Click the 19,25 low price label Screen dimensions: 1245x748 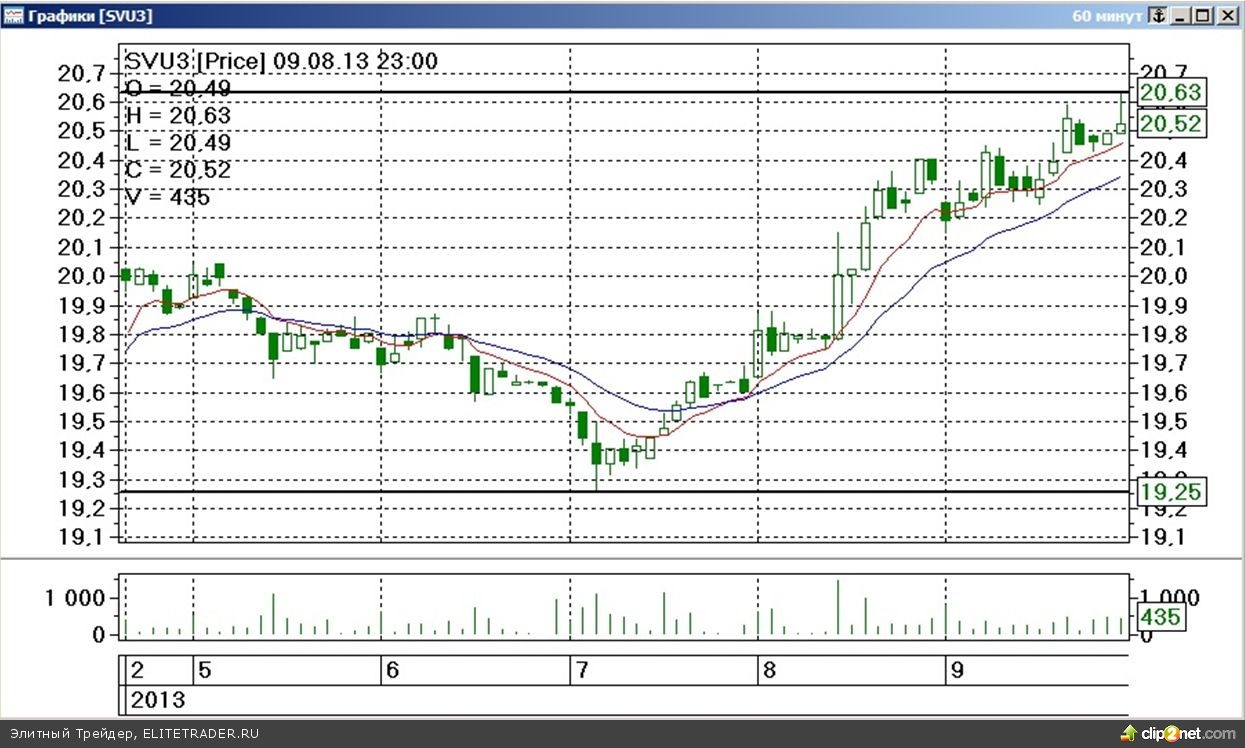pyautogui.click(x=1170, y=492)
